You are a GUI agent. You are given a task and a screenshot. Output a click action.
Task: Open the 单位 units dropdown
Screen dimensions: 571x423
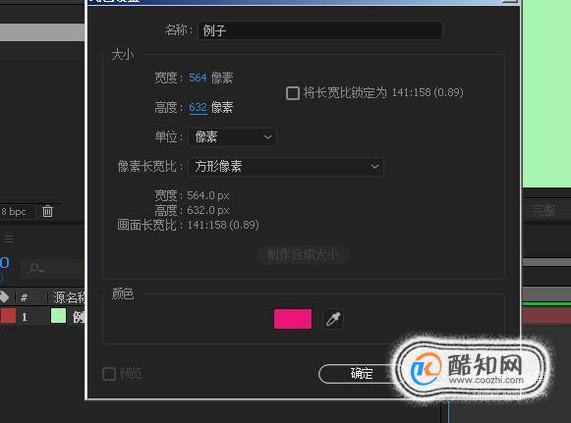(x=232, y=137)
